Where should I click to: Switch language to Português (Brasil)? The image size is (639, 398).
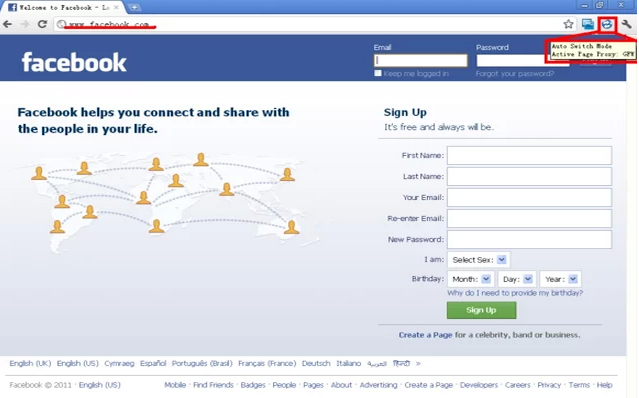(202, 363)
